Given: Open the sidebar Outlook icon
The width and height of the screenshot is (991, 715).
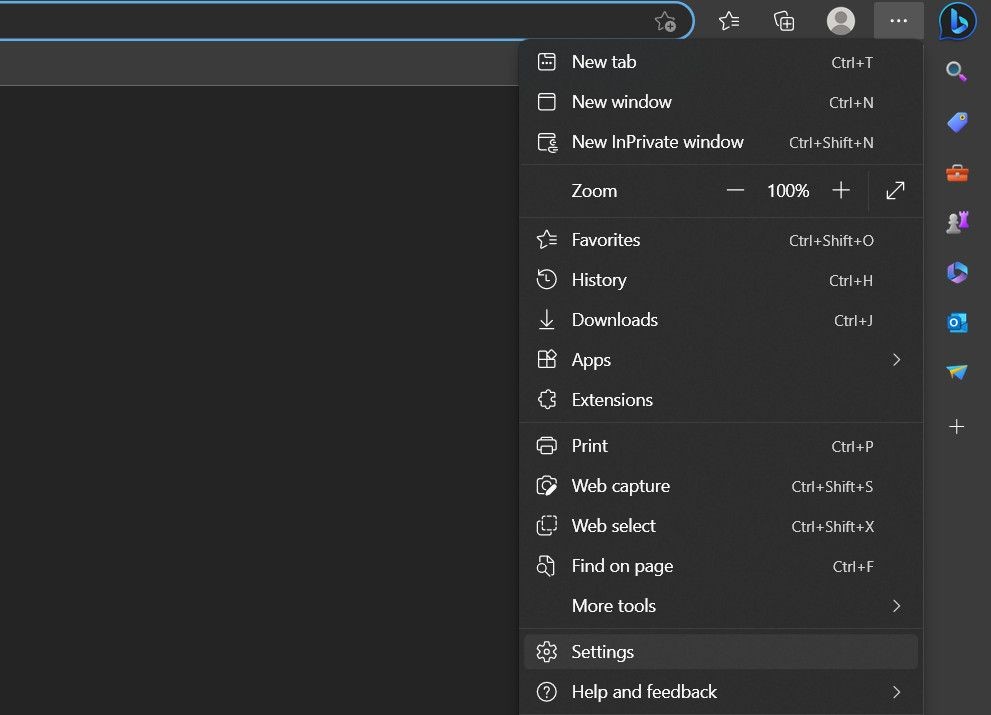Looking at the screenshot, I should pyautogui.click(x=957, y=322).
